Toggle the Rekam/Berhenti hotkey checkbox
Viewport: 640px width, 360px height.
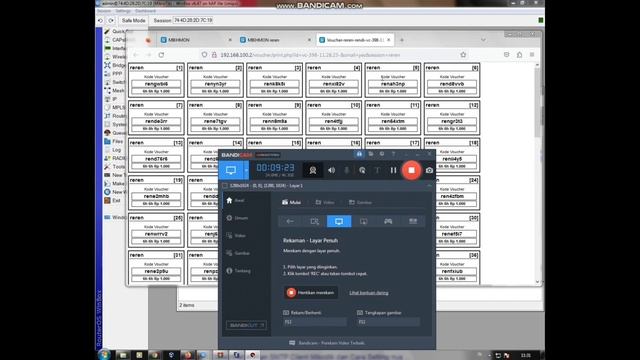(286, 313)
